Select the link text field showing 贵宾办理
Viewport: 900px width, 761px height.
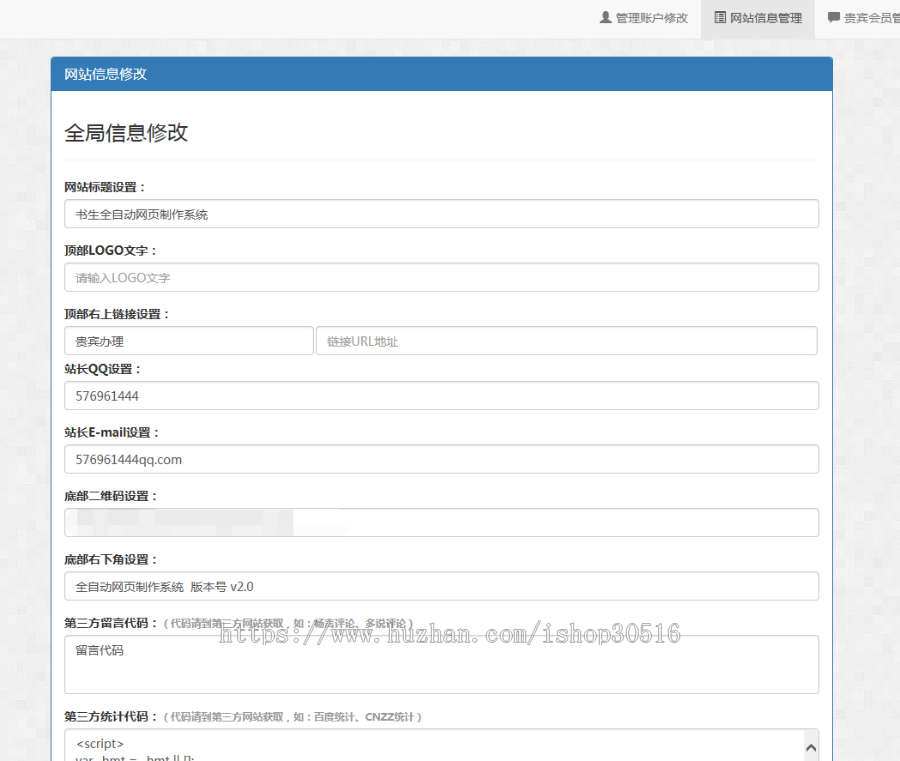pos(188,340)
